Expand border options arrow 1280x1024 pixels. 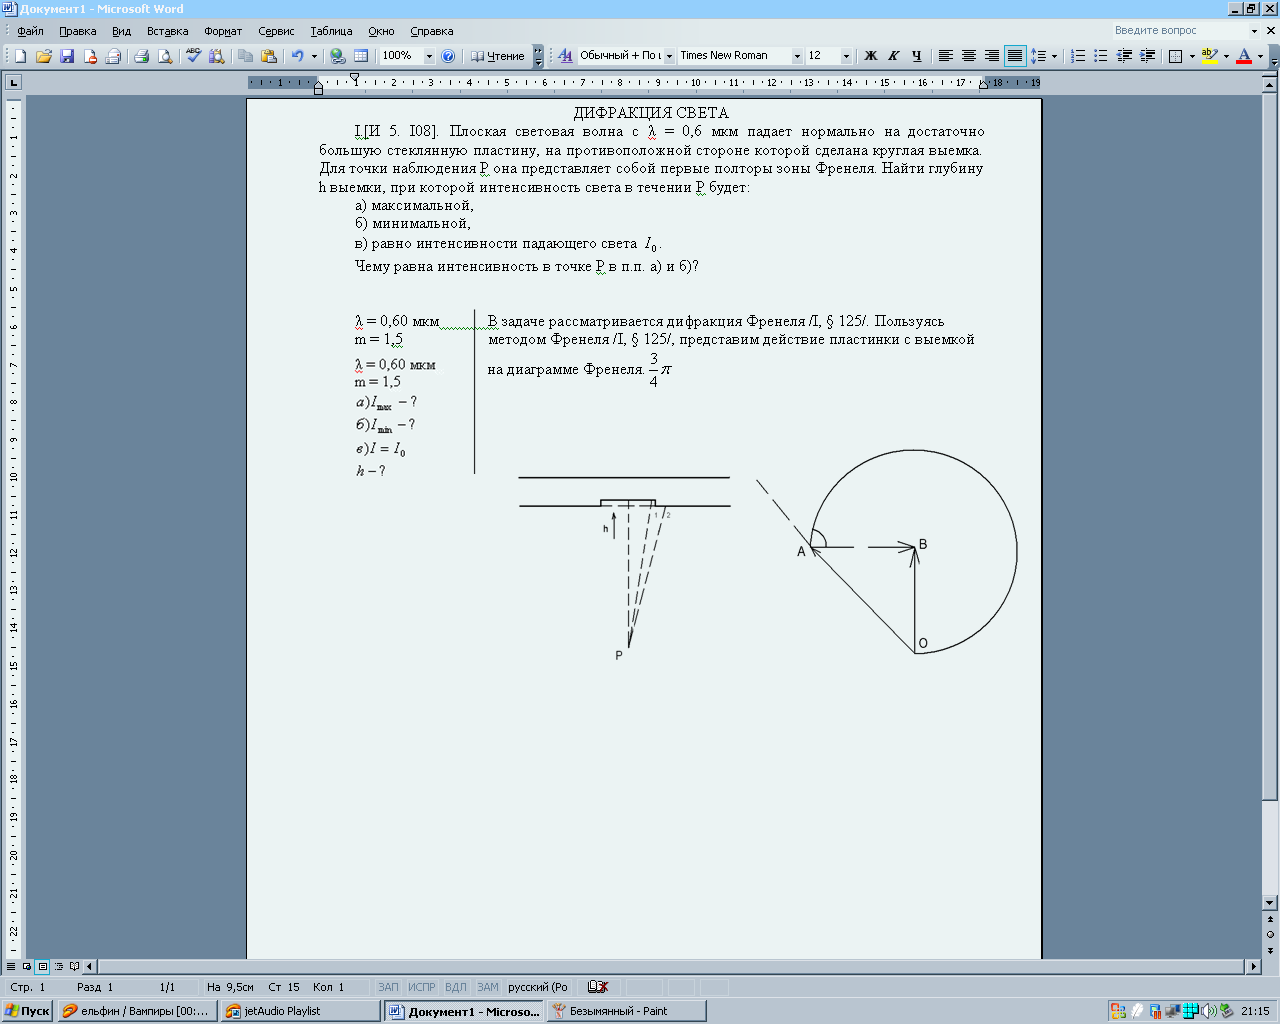[1192, 56]
